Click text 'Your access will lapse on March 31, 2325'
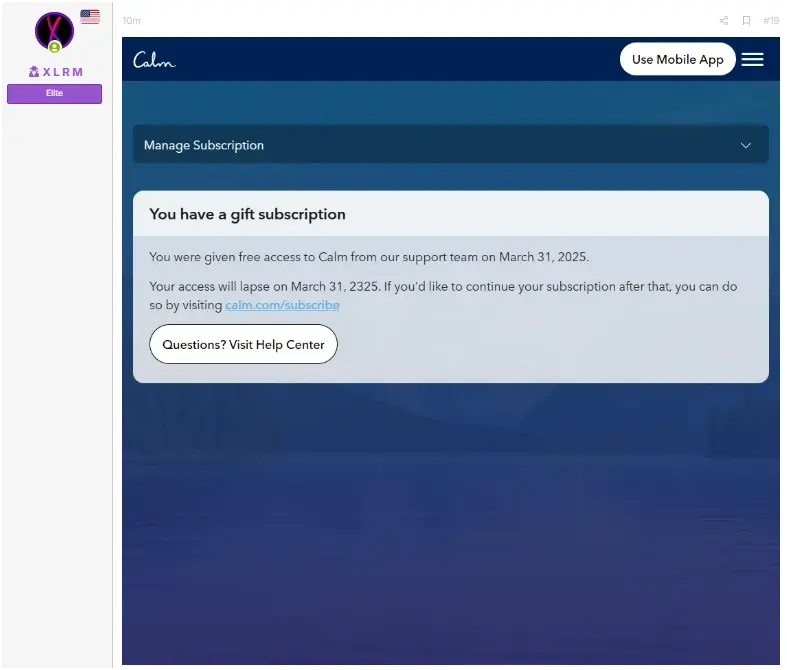The image size is (787, 670). click(x=264, y=287)
